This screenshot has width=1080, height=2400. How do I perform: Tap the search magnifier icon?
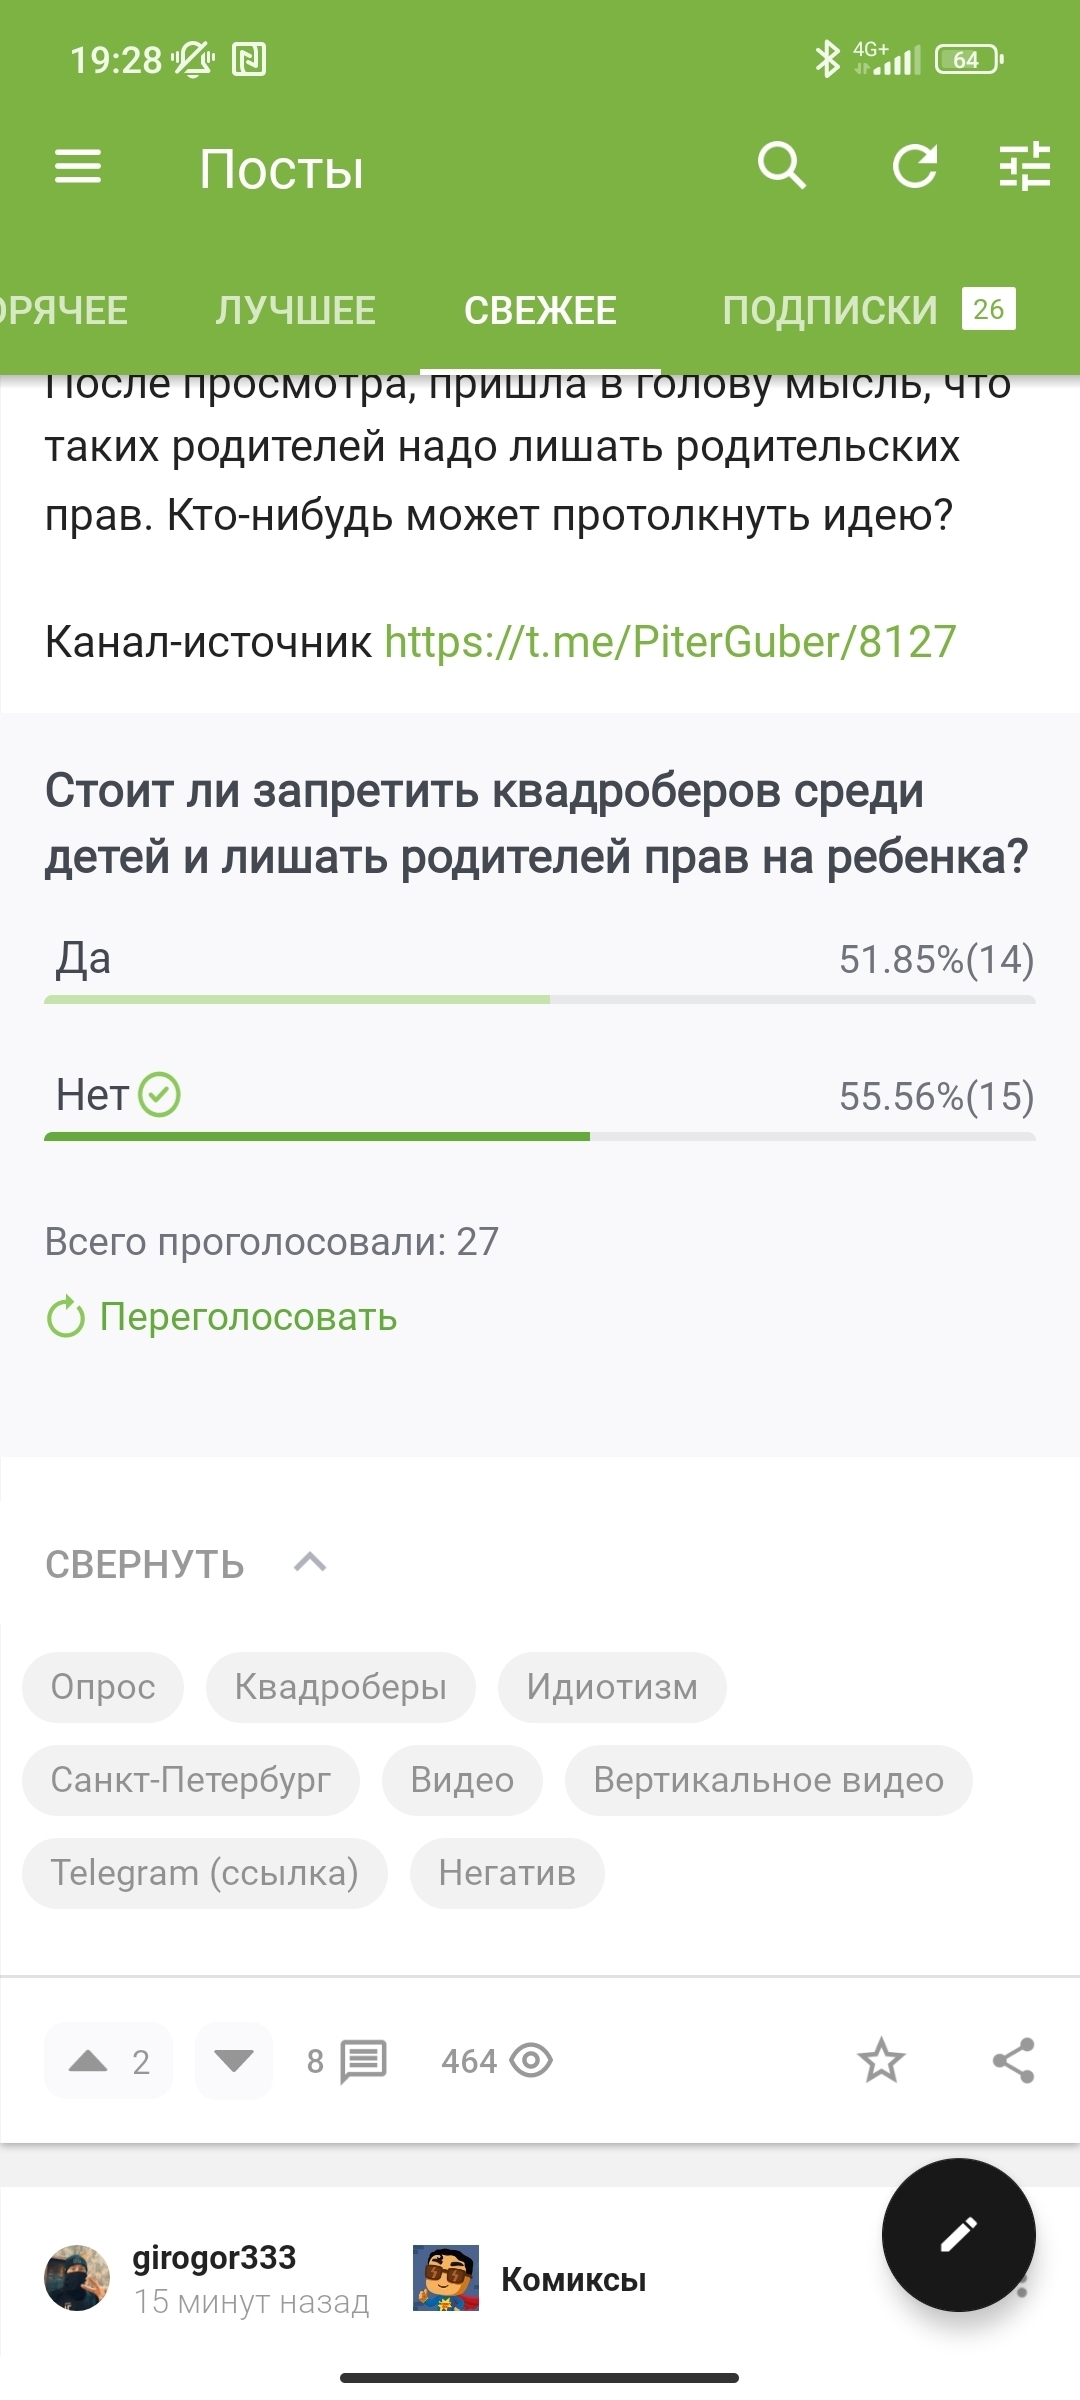[x=781, y=166]
